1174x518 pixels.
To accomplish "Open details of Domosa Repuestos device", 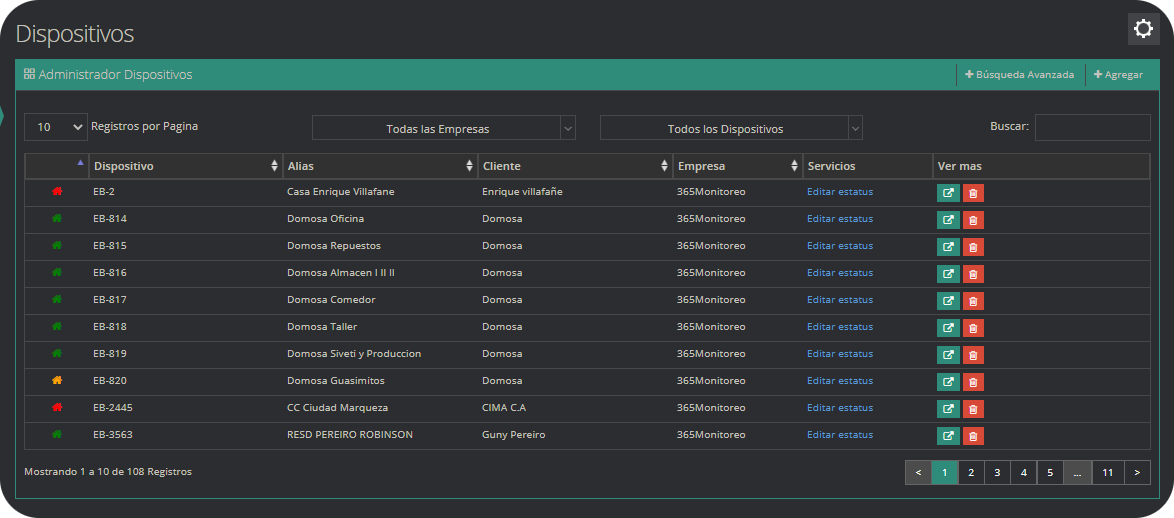I will pyautogui.click(x=948, y=247).
